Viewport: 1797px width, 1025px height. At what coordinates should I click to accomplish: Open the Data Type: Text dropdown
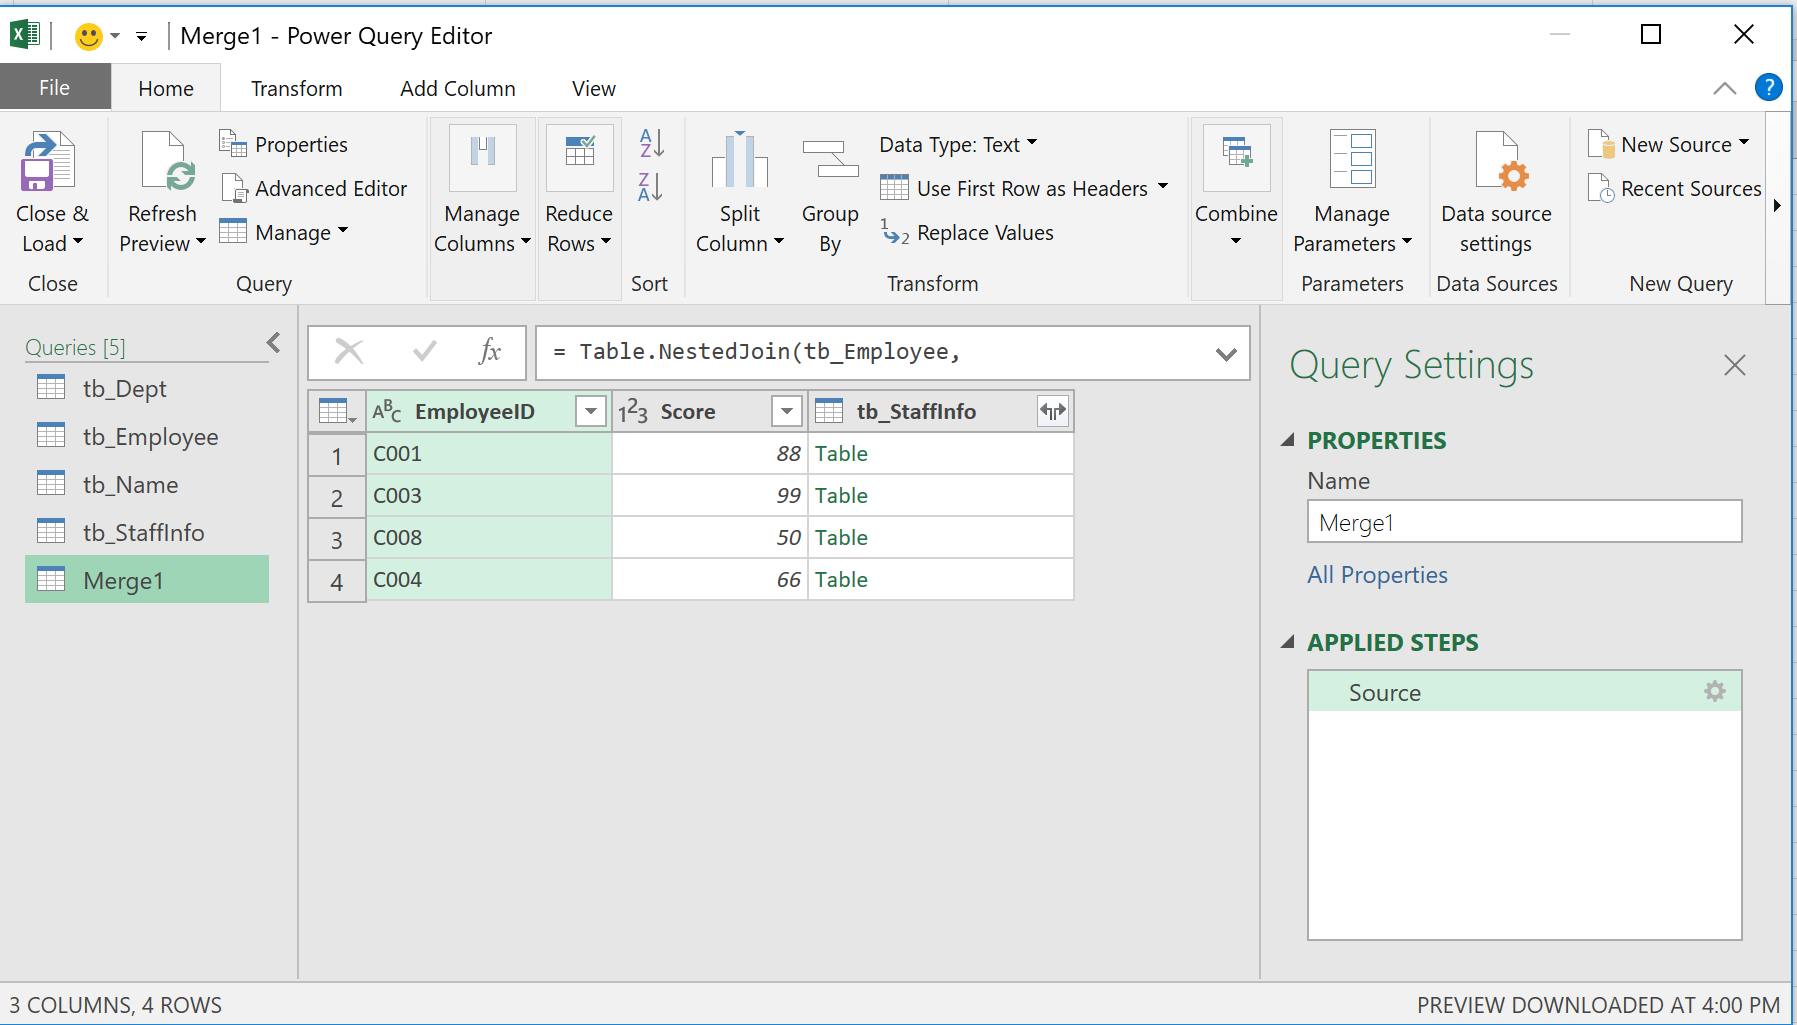coord(958,145)
